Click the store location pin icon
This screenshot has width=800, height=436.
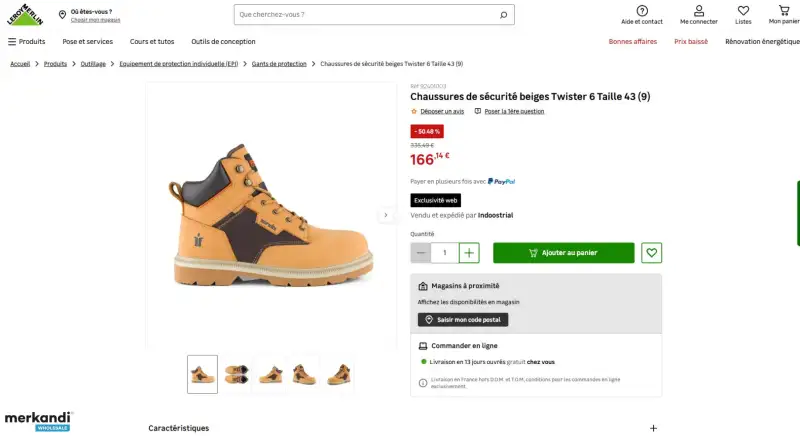pyautogui.click(x=62, y=15)
